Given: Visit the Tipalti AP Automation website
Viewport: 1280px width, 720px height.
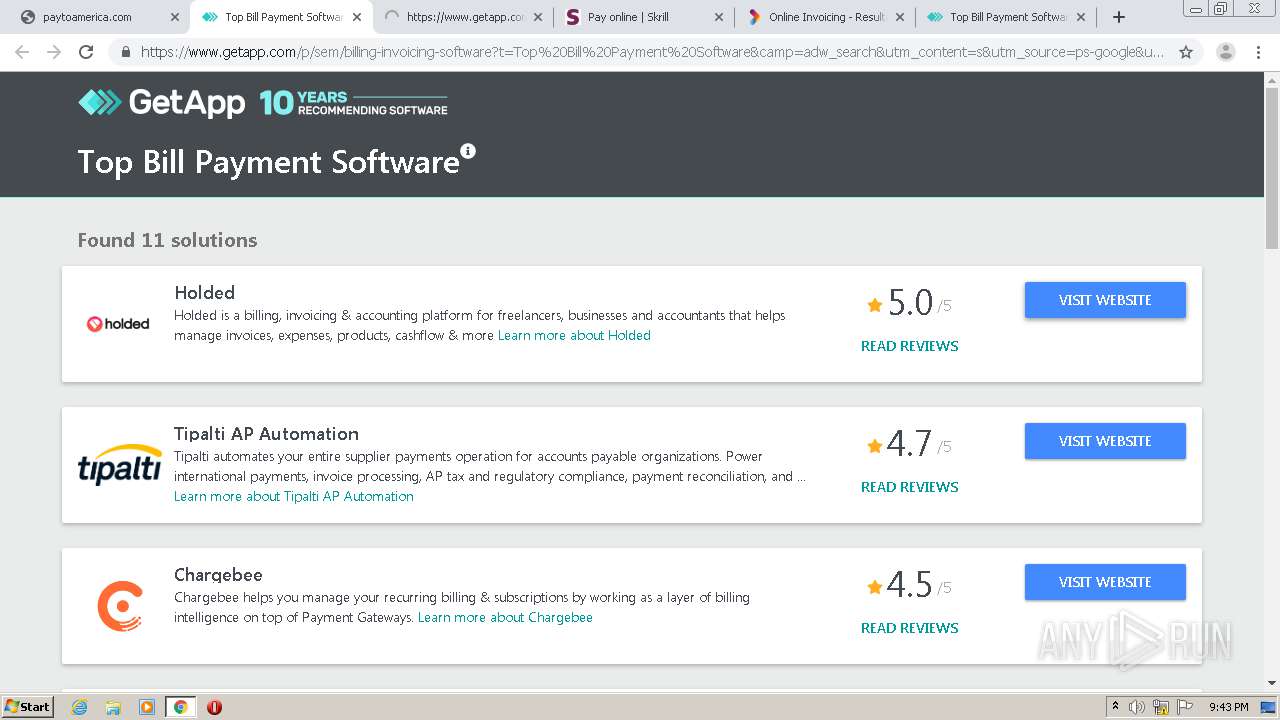Looking at the screenshot, I should click(1105, 441).
